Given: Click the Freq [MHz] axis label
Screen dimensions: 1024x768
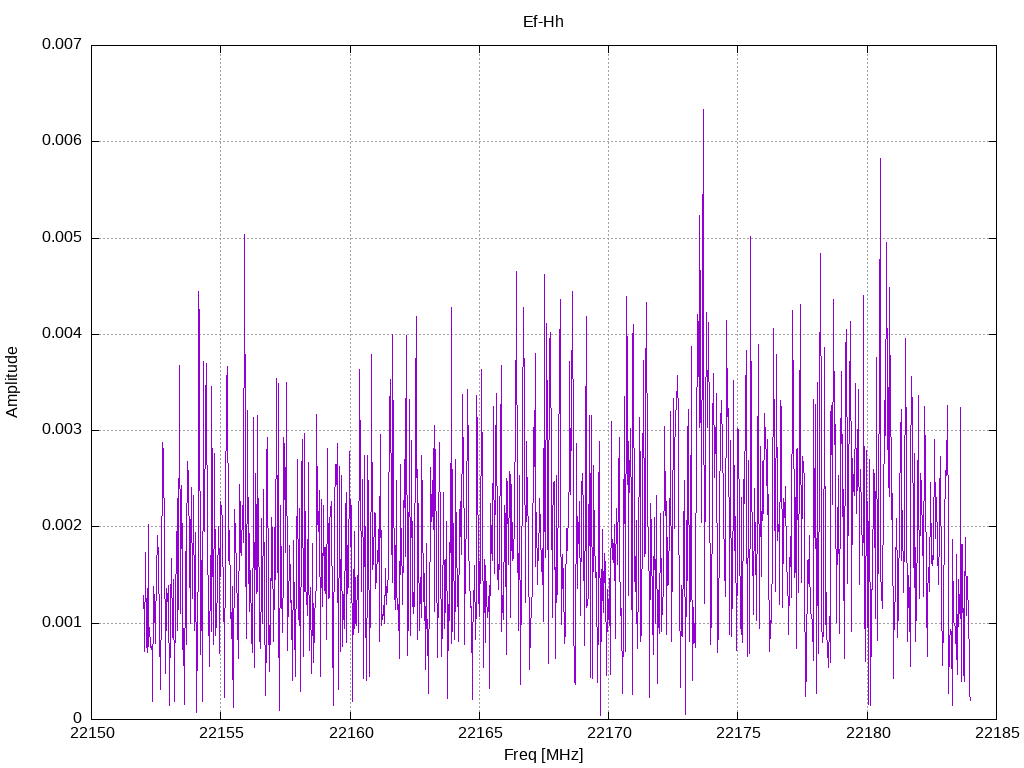Looking at the screenshot, I should tap(543, 755).
